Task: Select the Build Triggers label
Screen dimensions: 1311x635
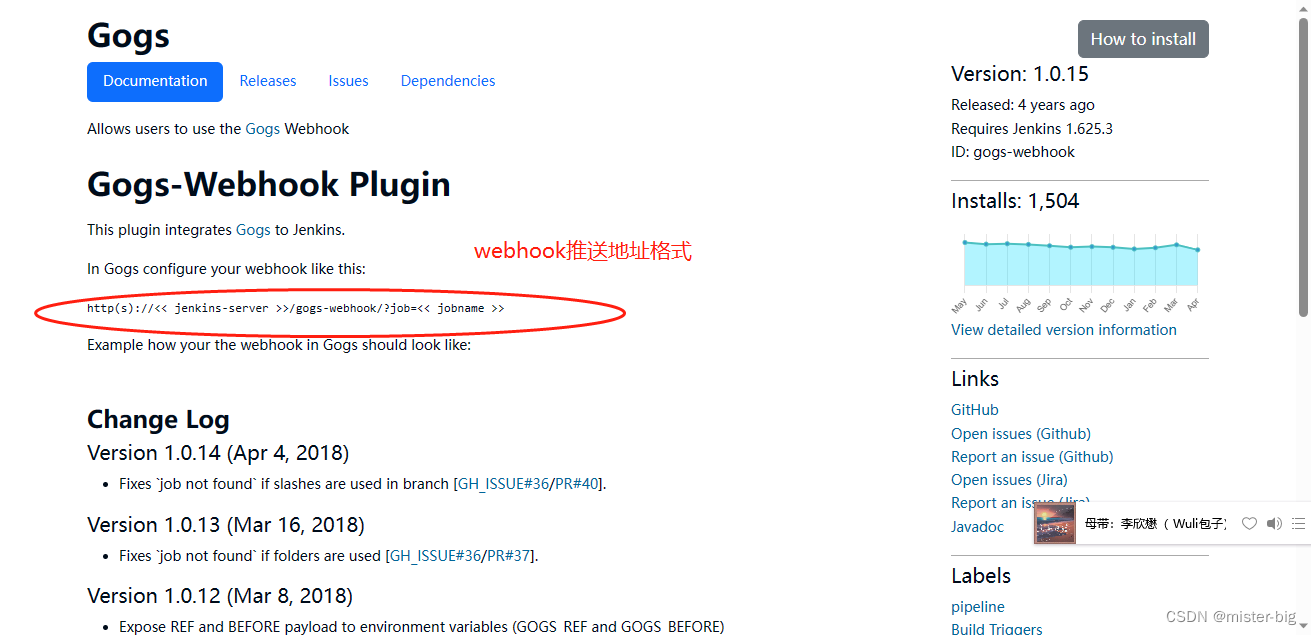Action: coord(997,628)
